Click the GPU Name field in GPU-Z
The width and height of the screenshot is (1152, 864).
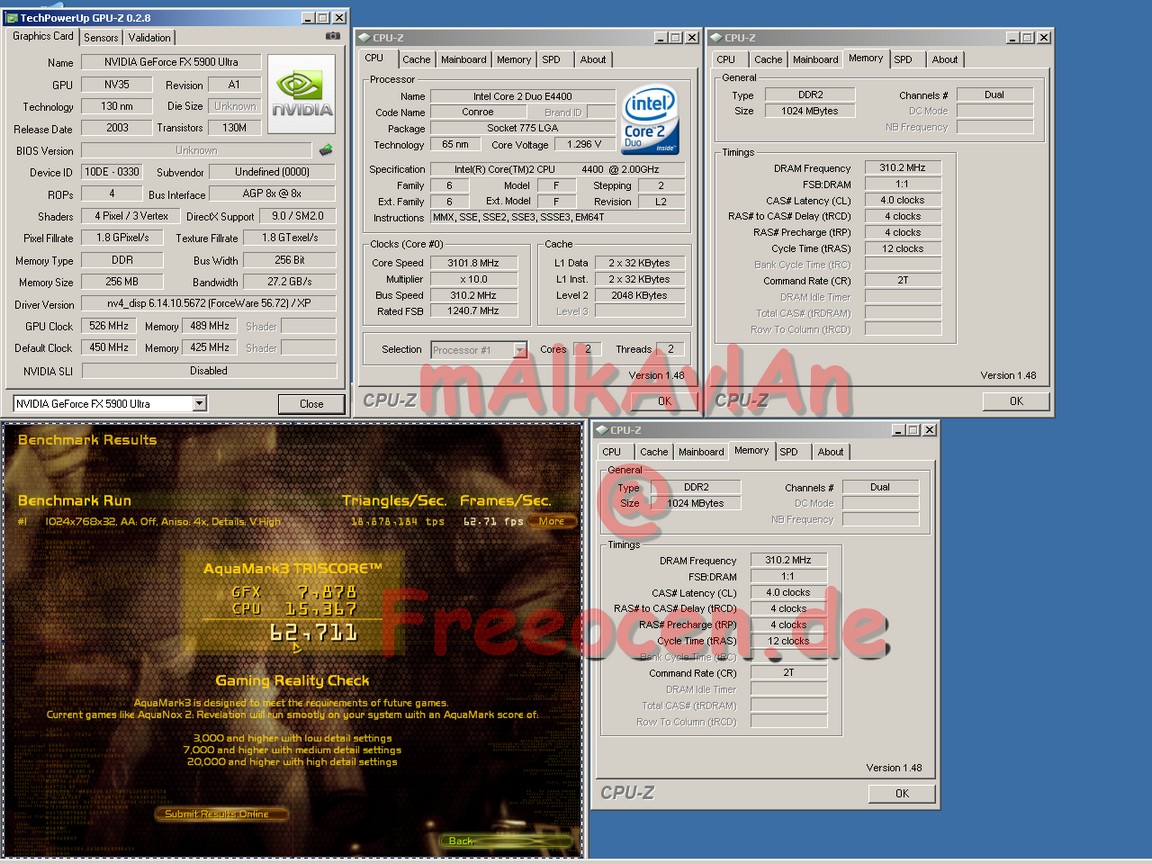tap(171, 62)
